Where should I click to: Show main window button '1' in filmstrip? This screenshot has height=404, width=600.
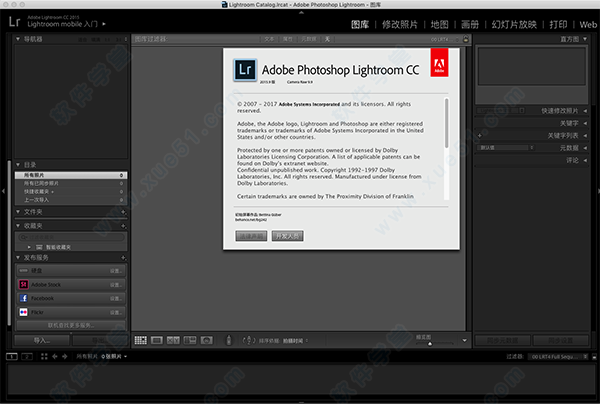click(x=12, y=357)
